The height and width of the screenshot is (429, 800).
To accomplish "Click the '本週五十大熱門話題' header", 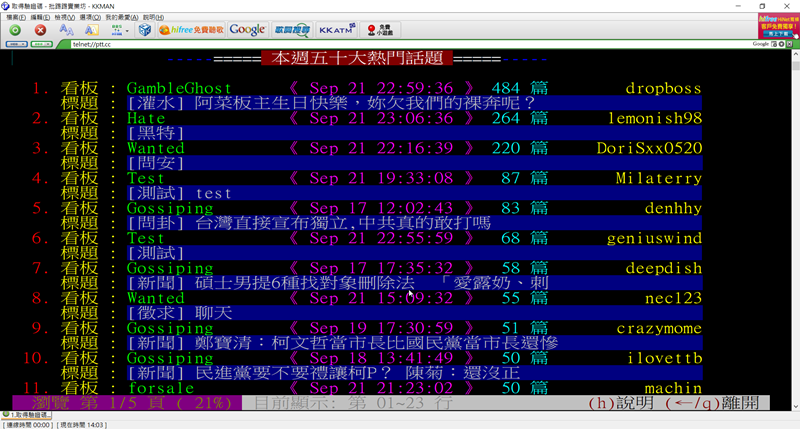I will pos(357,58).
